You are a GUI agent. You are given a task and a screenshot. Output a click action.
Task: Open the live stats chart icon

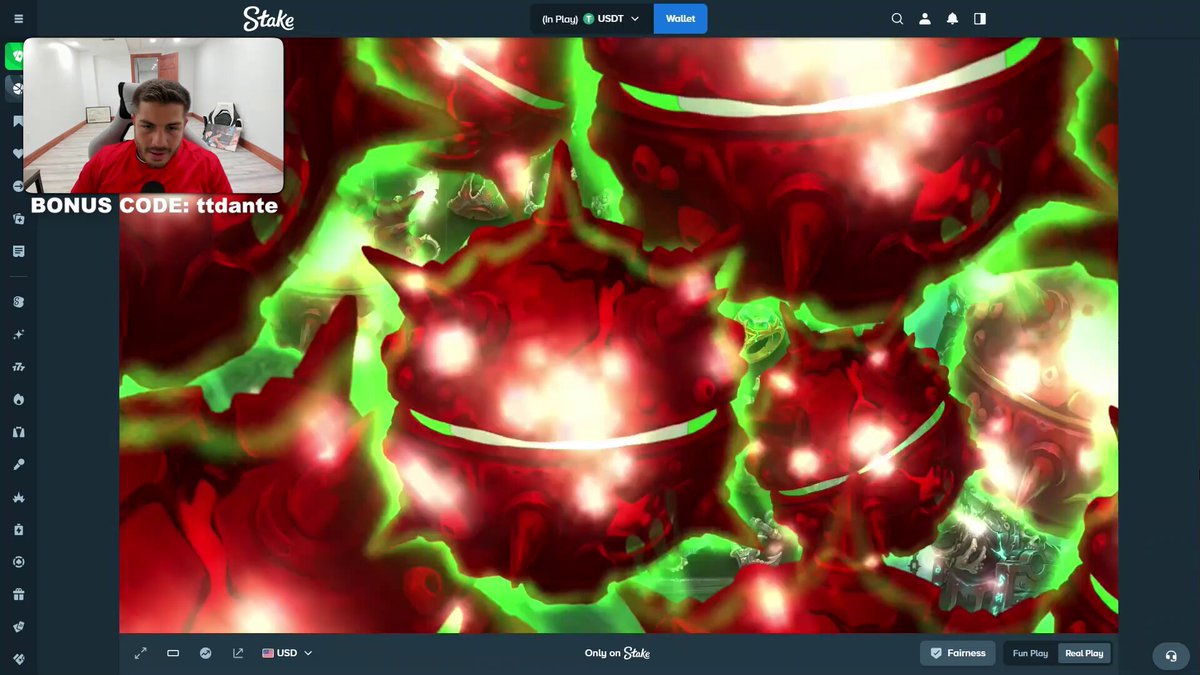tap(205, 653)
